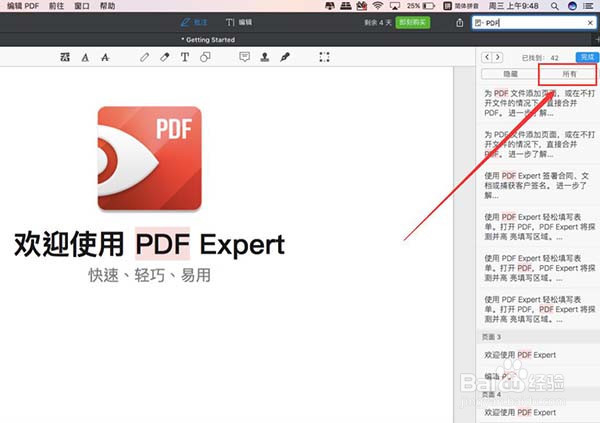Select the underline text tool
The image size is (600, 423).
click(85, 57)
